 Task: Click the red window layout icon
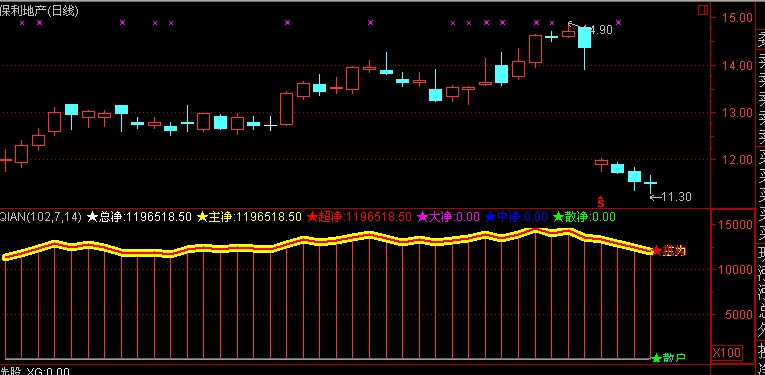pos(703,10)
